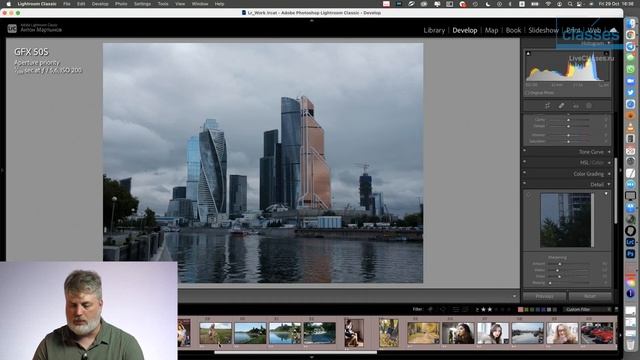The width and height of the screenshot is (640, 360).
Task: Open Photoshop from the Dock
Action: (631, 254)
